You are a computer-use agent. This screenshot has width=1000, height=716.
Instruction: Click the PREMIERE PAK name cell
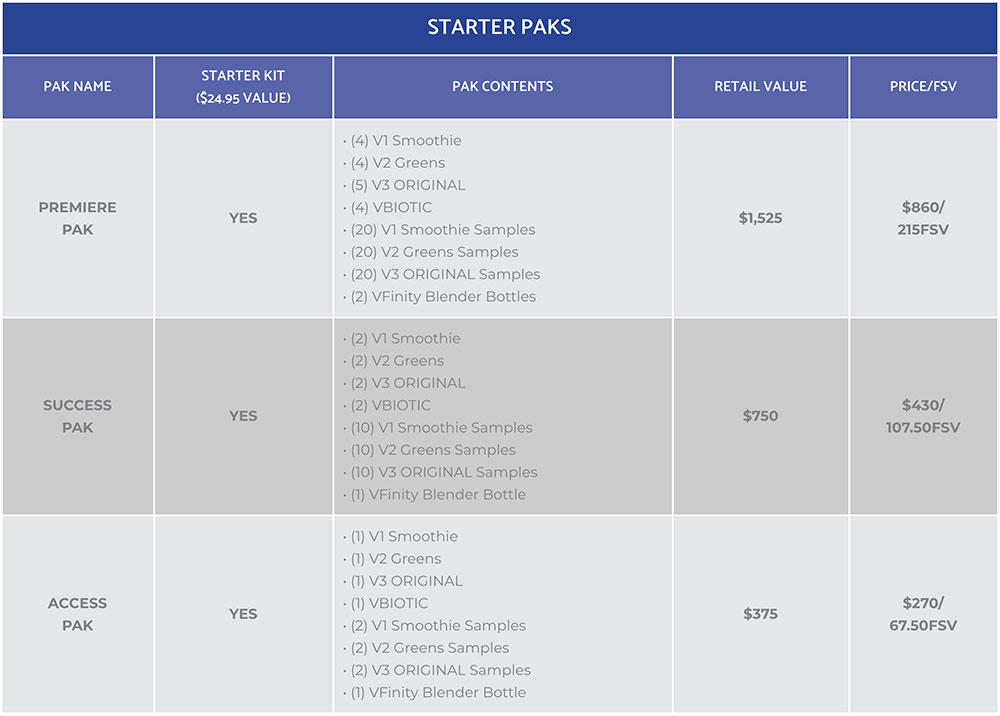tap(78, 218)
